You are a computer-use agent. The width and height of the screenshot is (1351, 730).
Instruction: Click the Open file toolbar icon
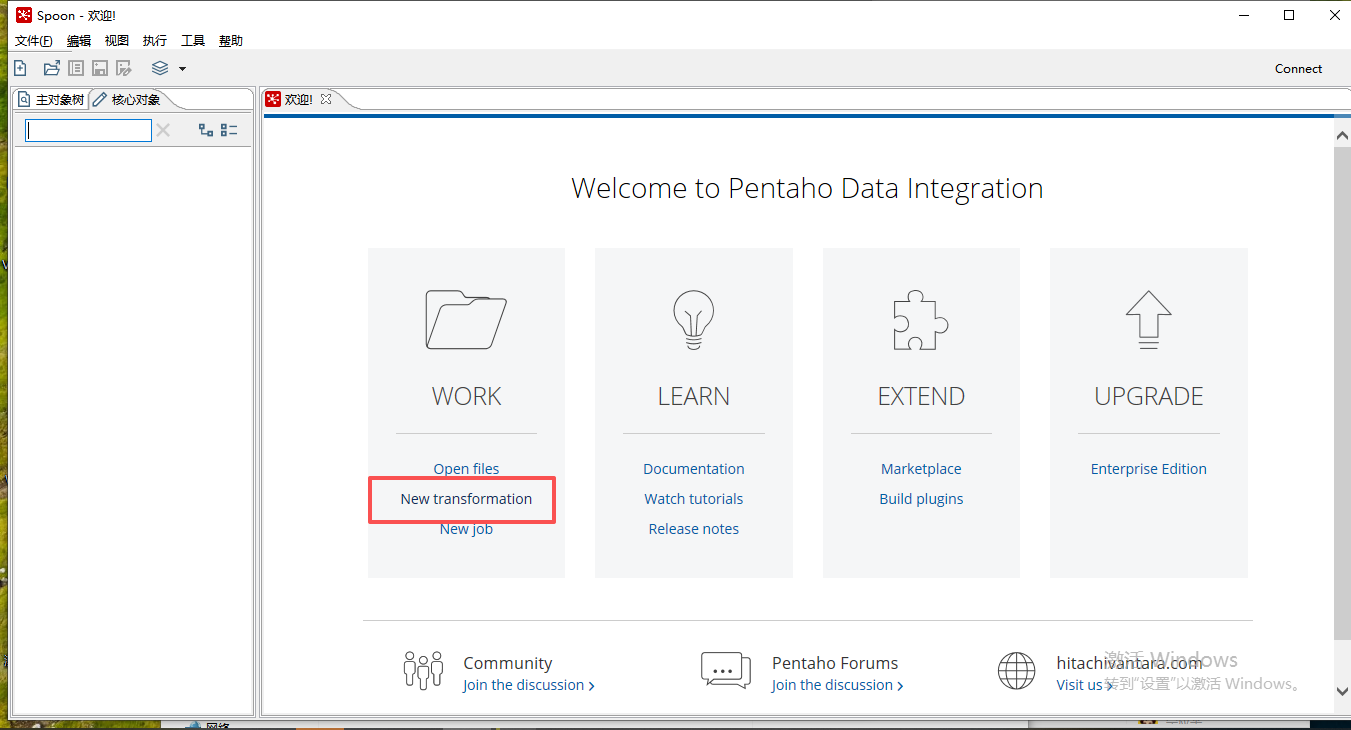[x=51, y=68]
